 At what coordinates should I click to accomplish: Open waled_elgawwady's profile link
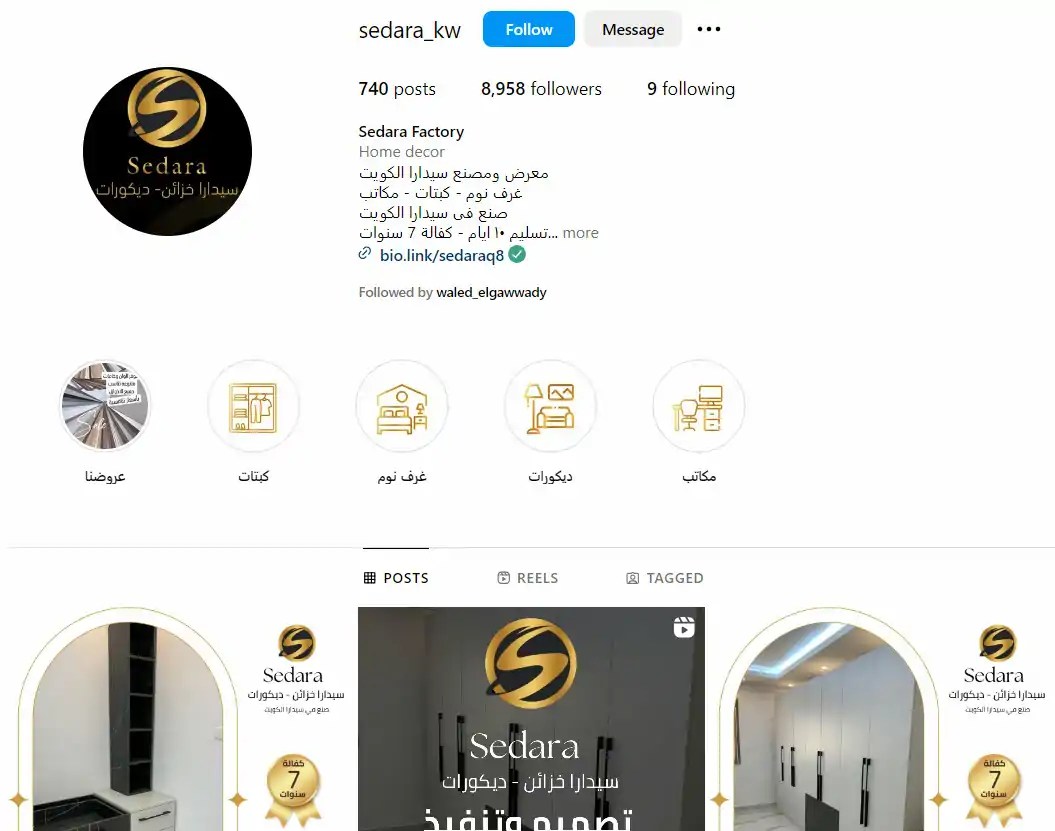tap(491, 293)
